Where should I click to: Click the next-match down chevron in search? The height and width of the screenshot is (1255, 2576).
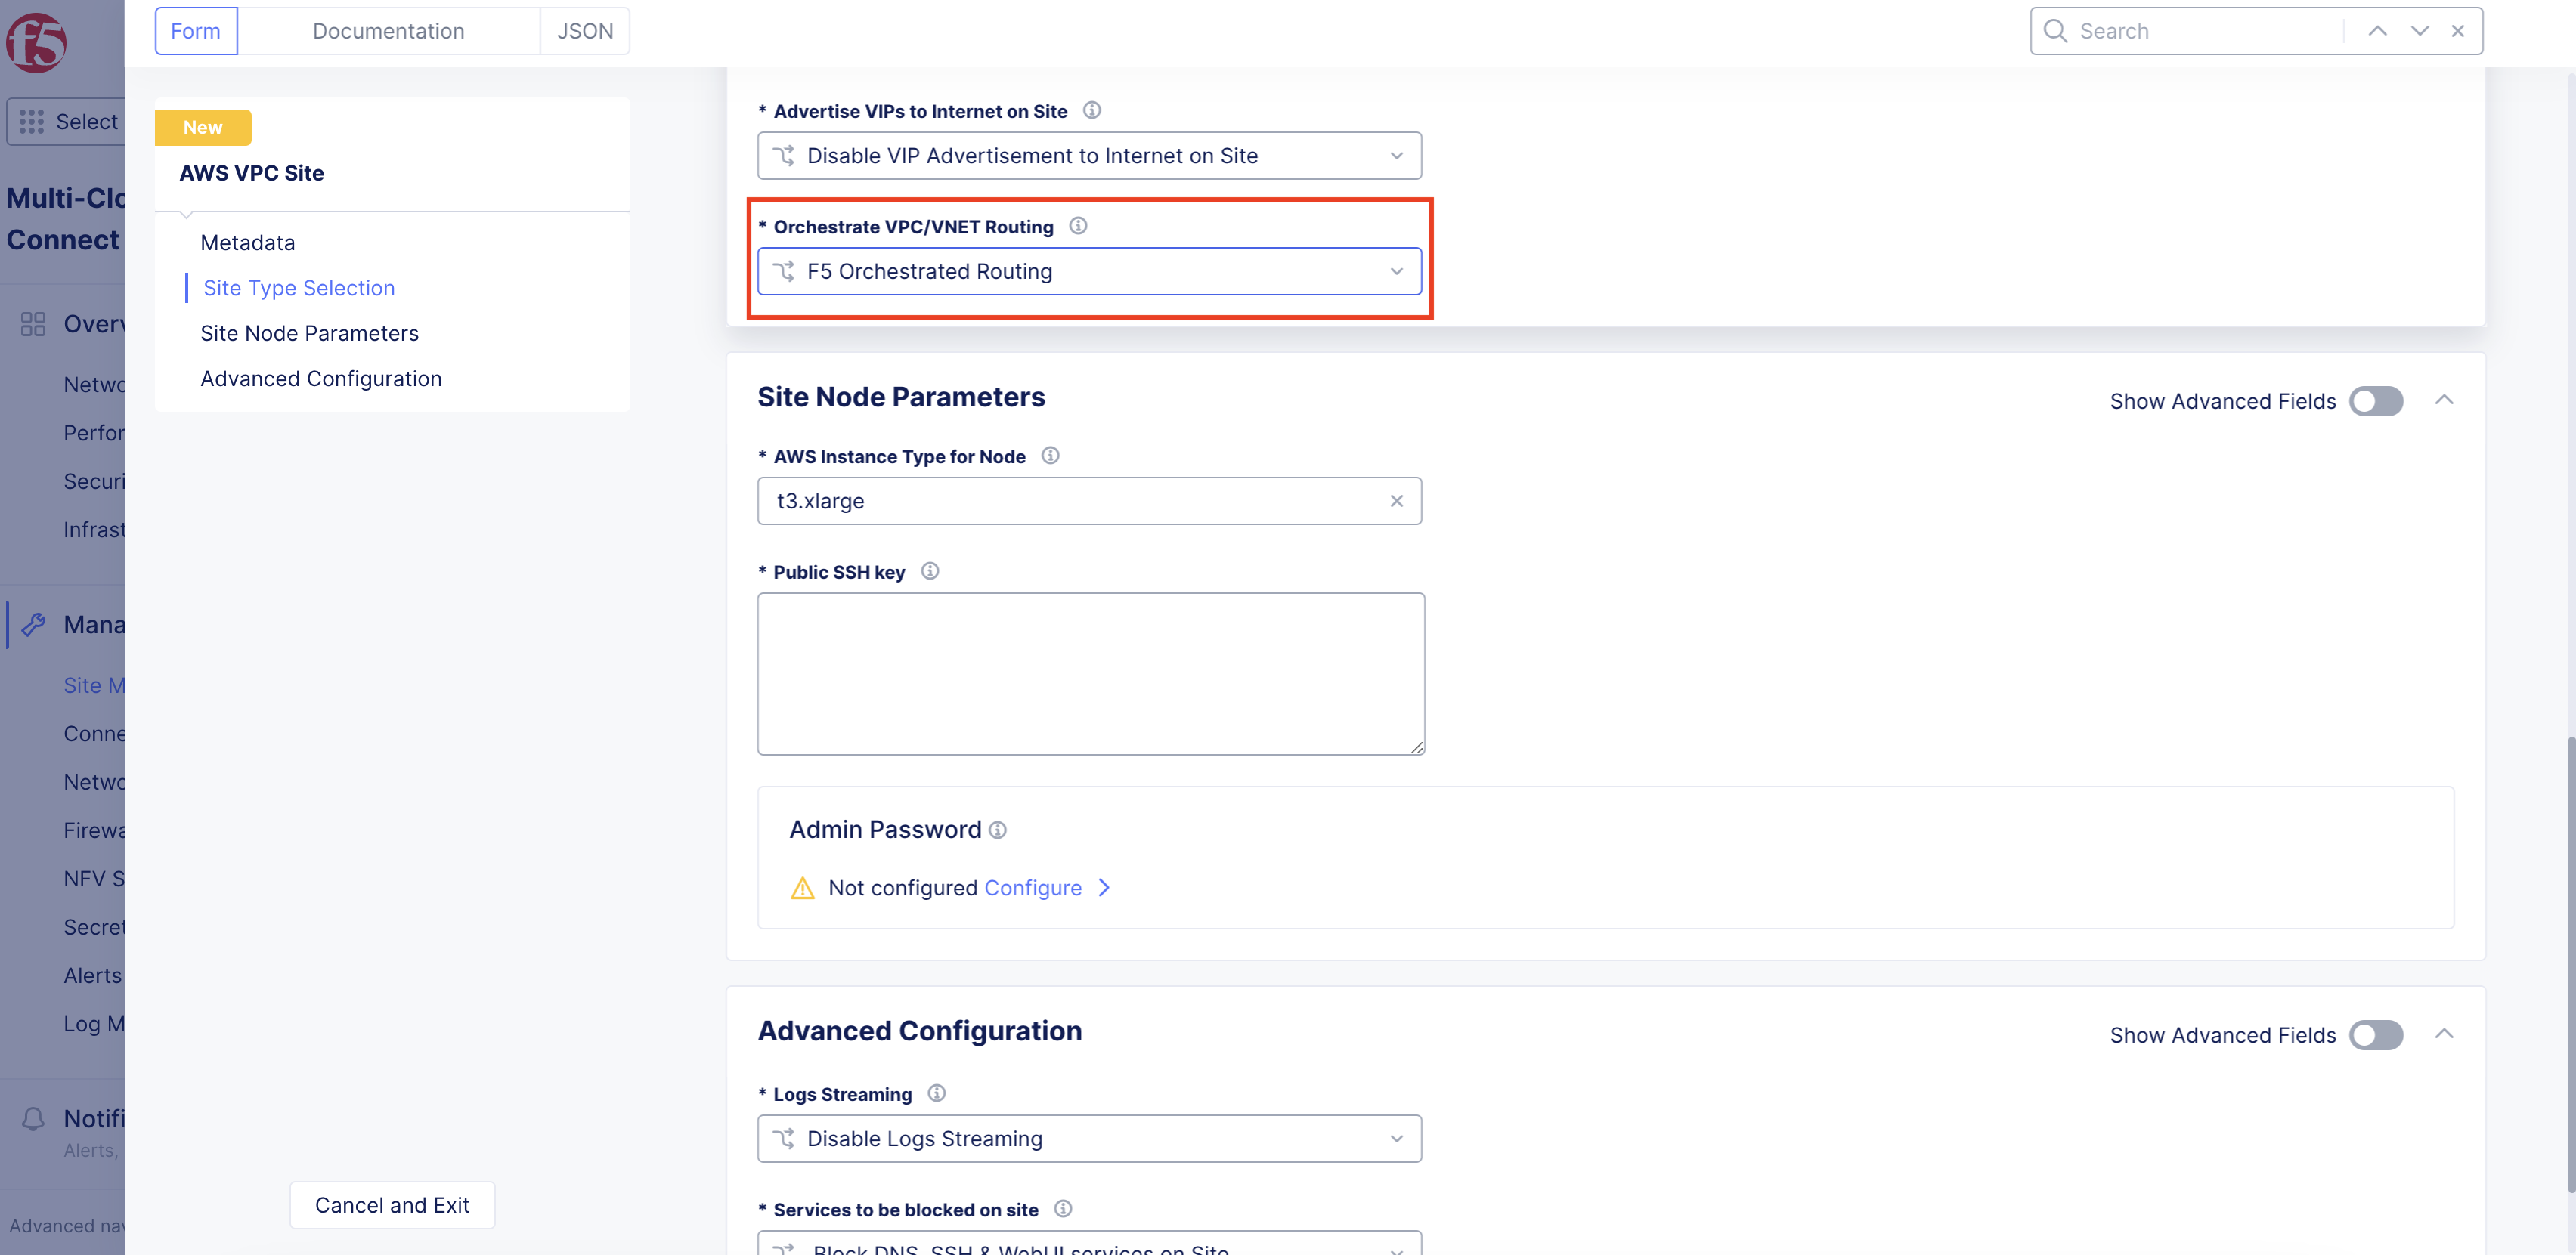2419,31
